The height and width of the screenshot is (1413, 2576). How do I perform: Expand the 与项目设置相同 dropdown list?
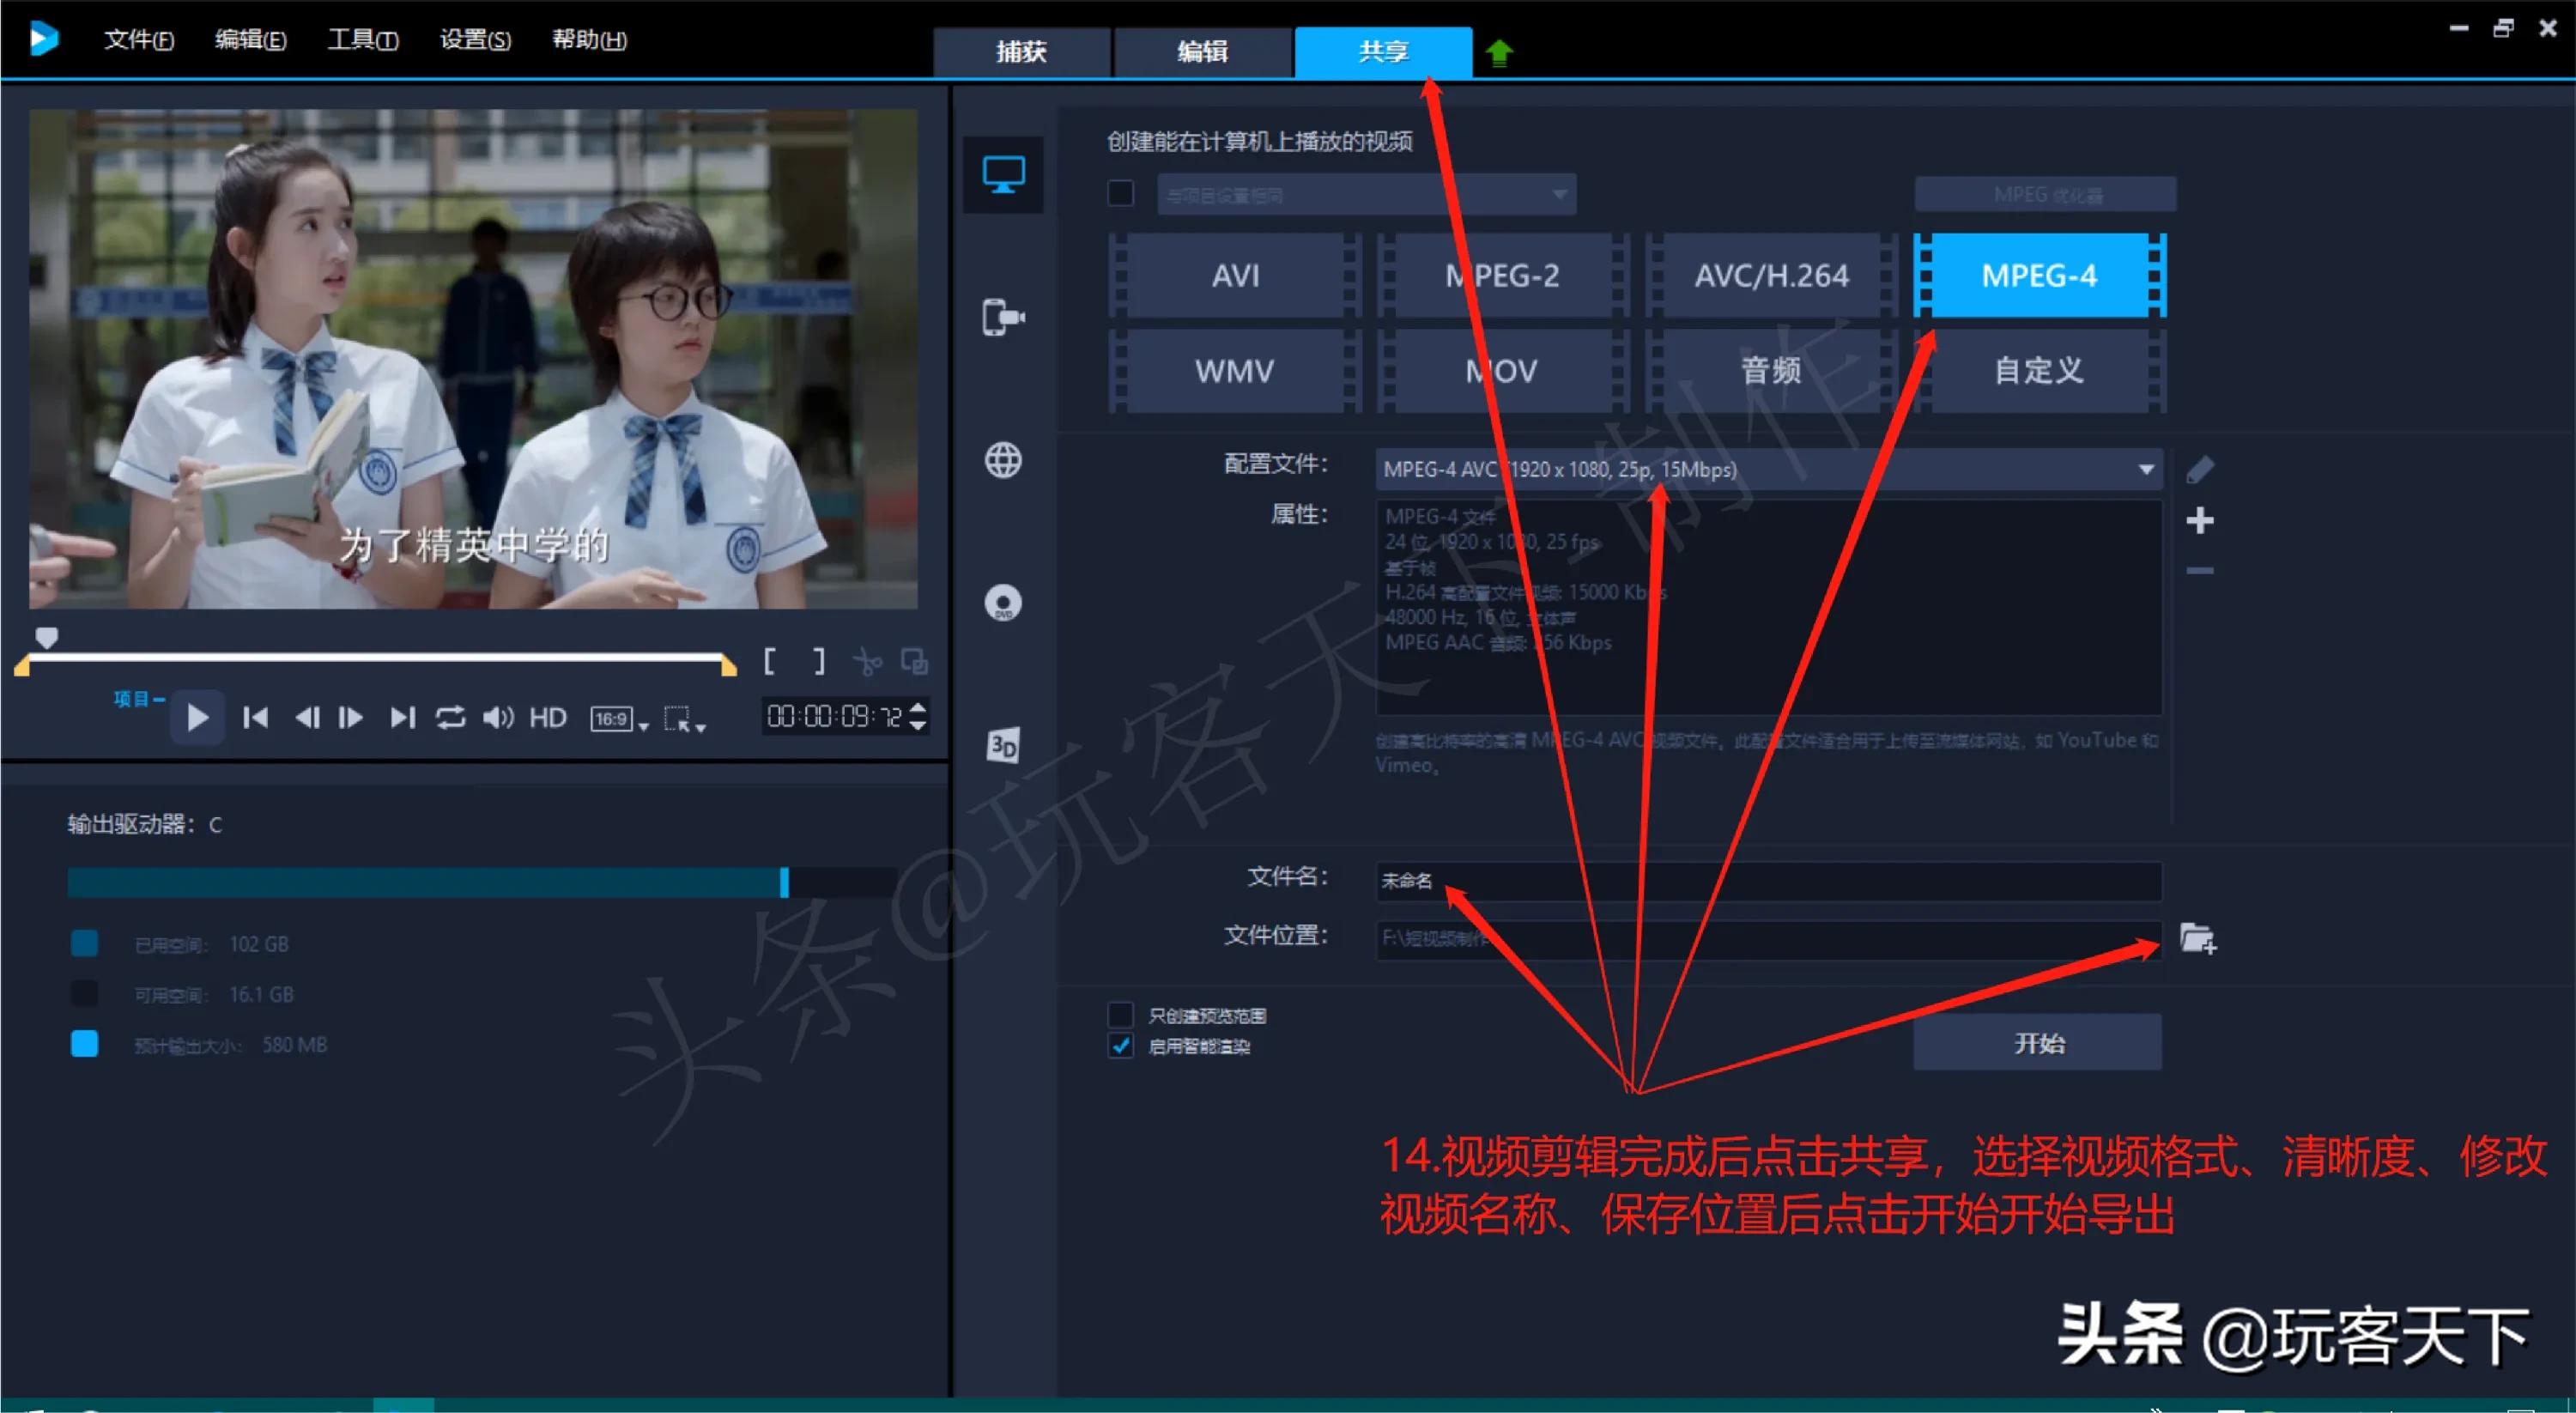coord(1558,194)
